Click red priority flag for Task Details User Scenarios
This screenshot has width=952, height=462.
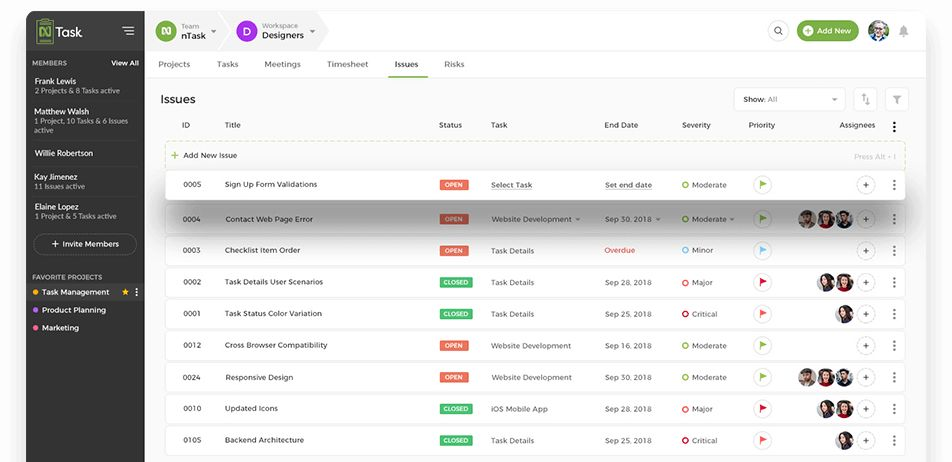[x=763, y=282]
